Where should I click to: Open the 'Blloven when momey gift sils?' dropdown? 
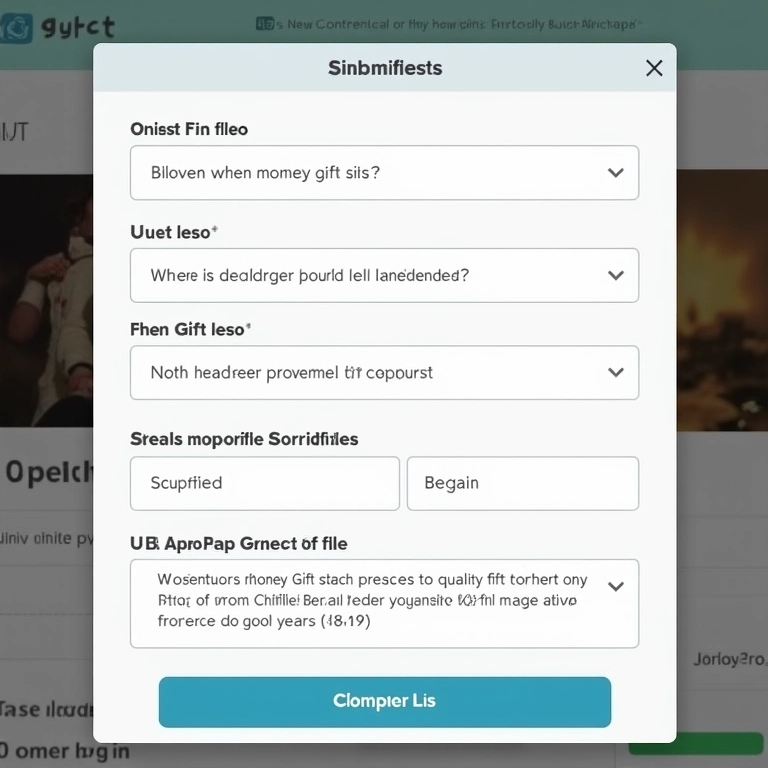384,173
